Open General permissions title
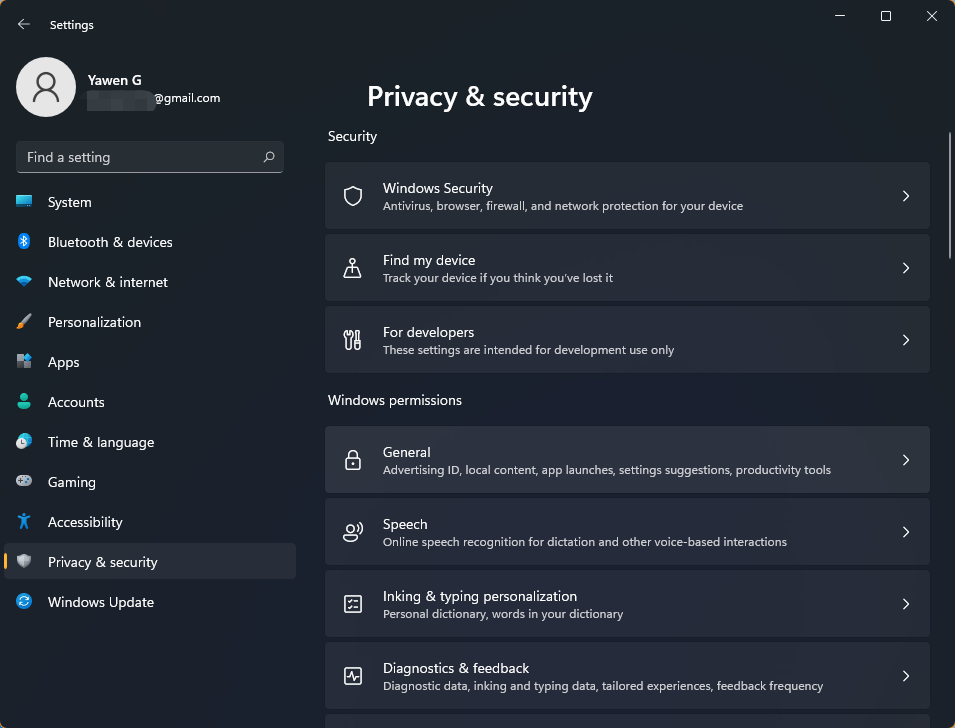The width and height of the screenshot is (955, 728). 406,452
